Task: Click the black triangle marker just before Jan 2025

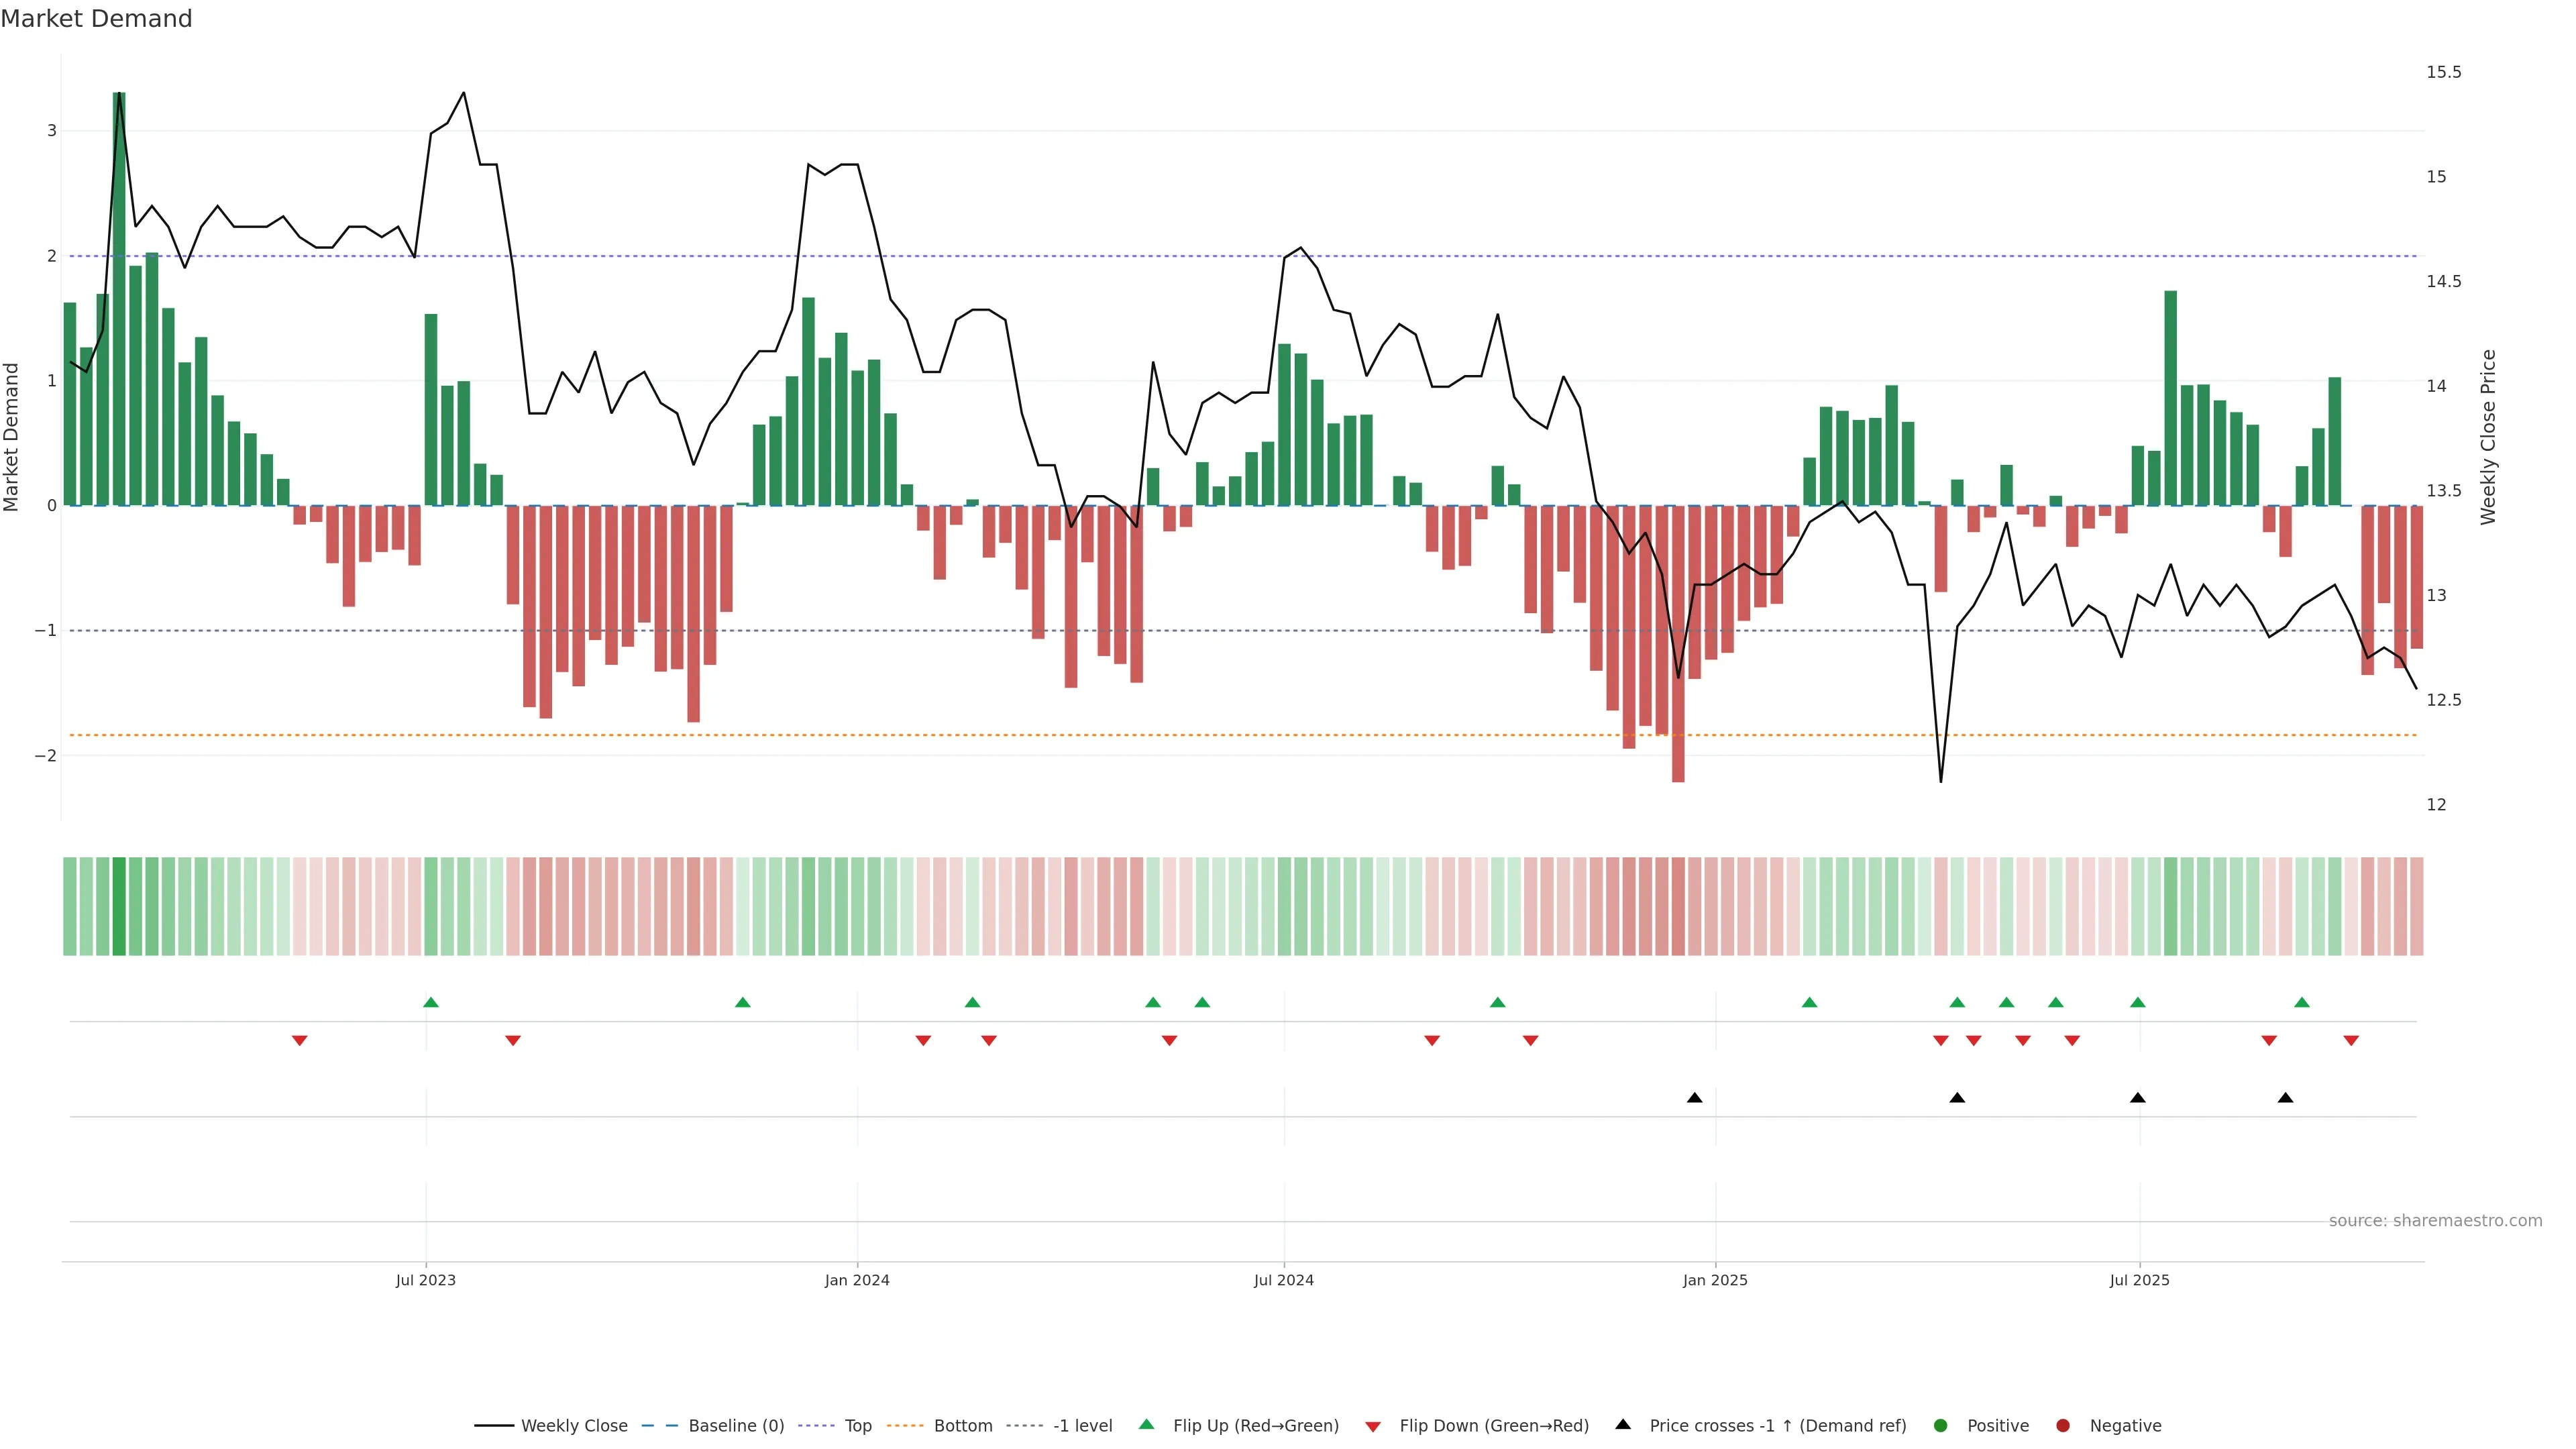Action: click(1694, 1098)
